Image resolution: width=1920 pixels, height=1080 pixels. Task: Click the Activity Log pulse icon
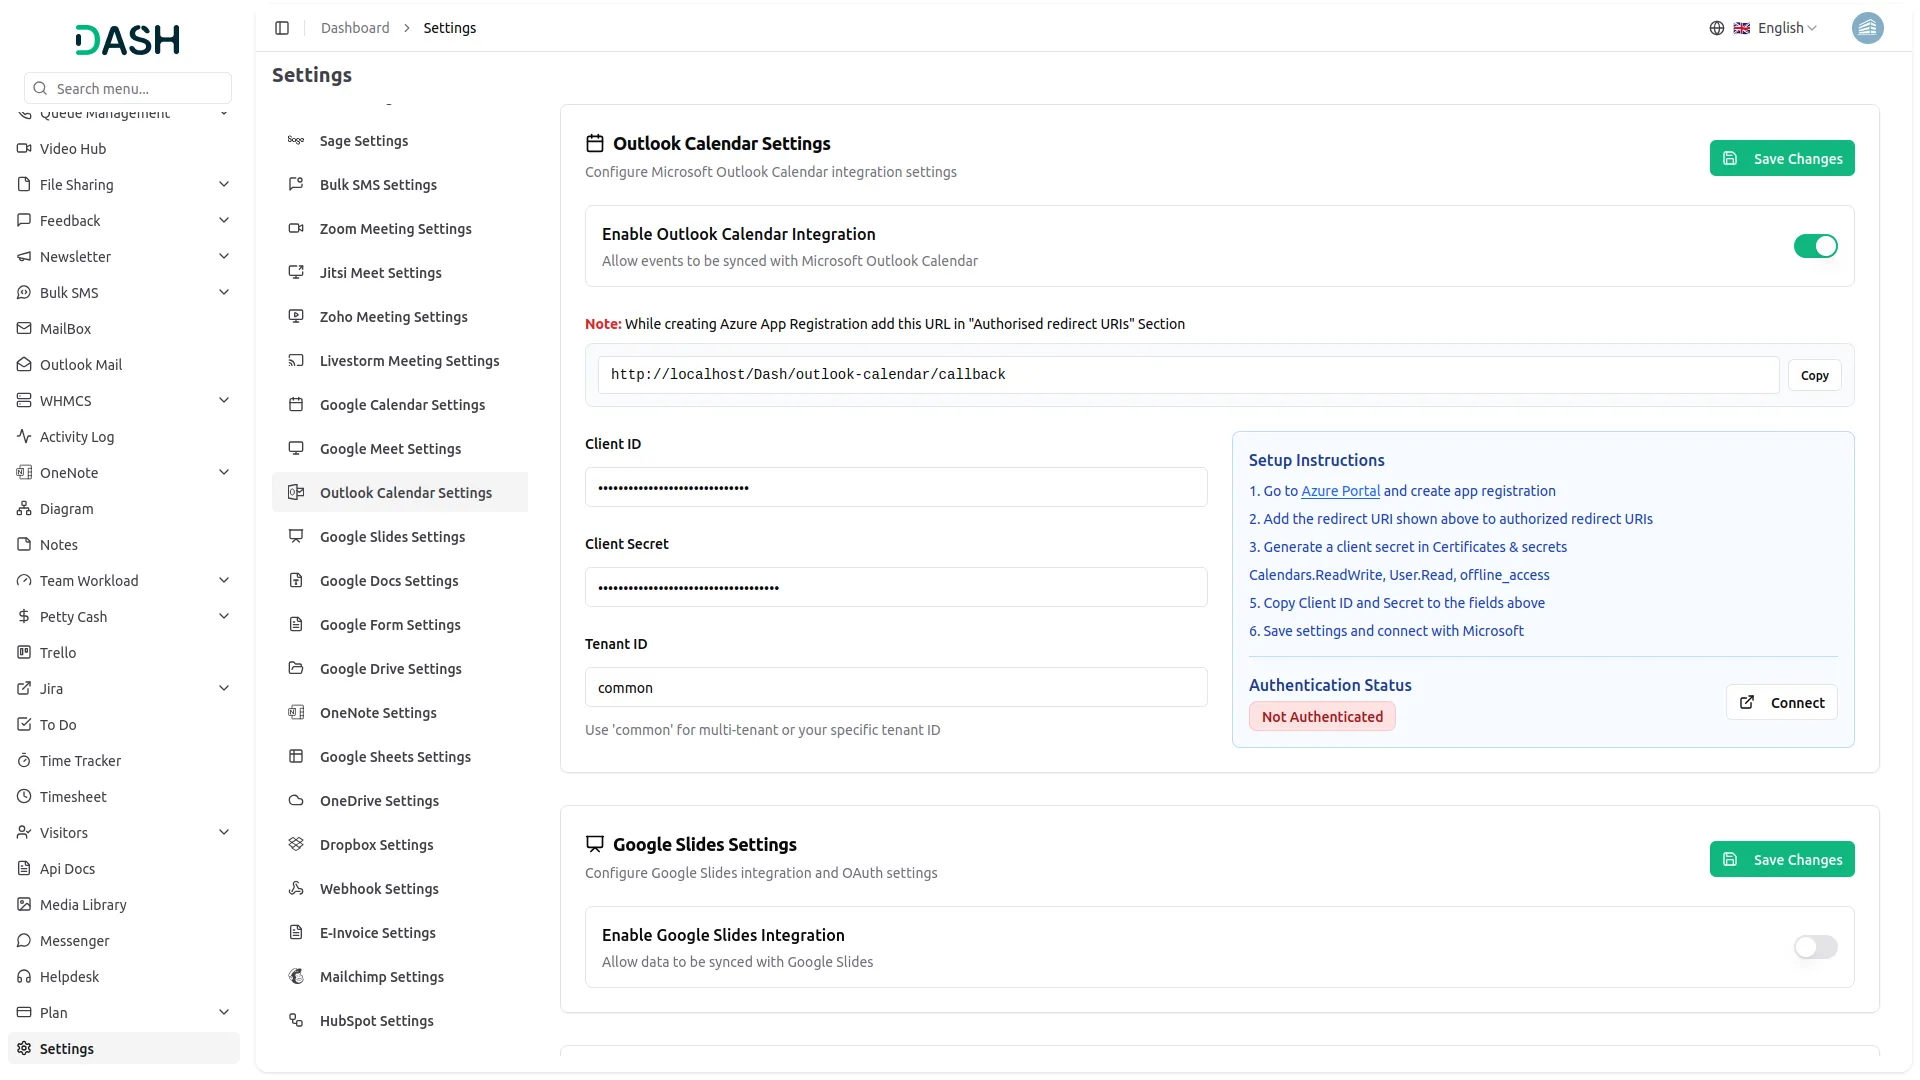pyautogui.click(x=24, y=437)
